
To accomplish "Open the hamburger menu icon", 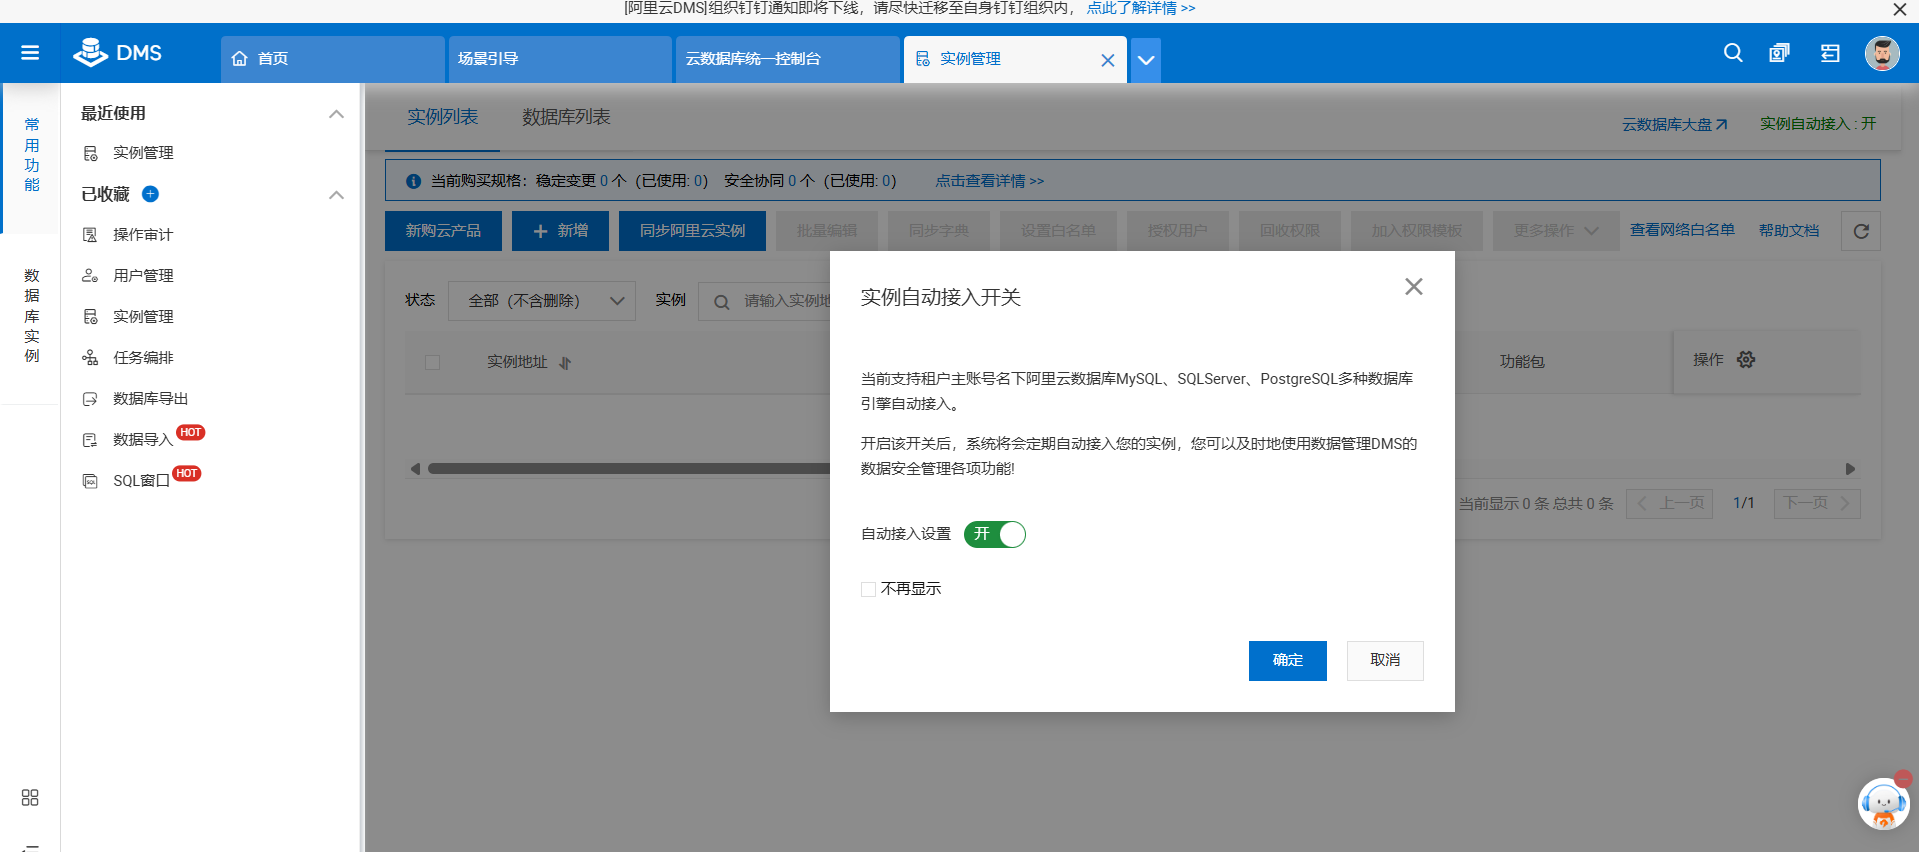I will point(30,53).
